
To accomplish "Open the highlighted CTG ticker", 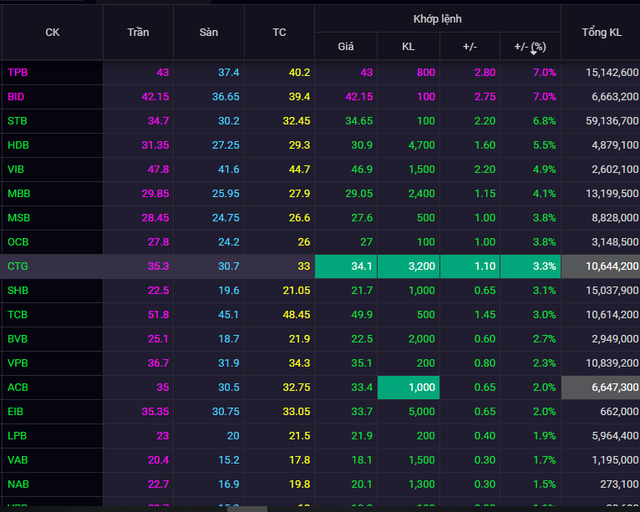I will (18, 266).
